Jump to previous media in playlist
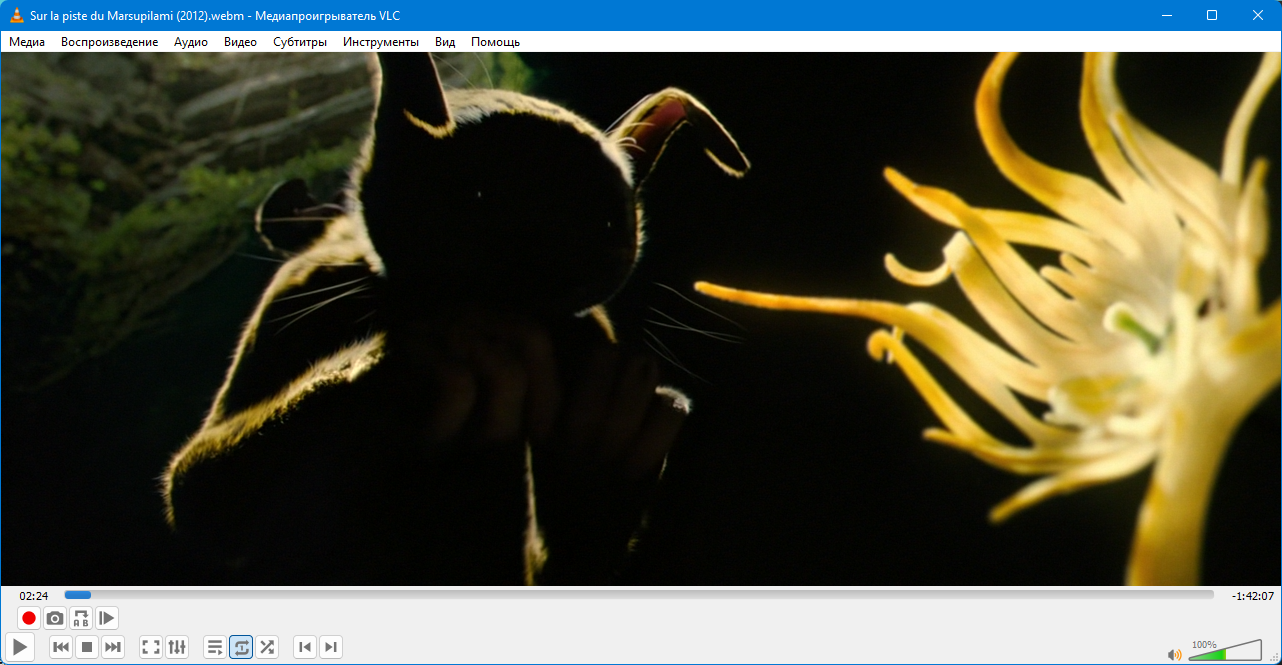The image size is (1282, 665). point(61,647)
